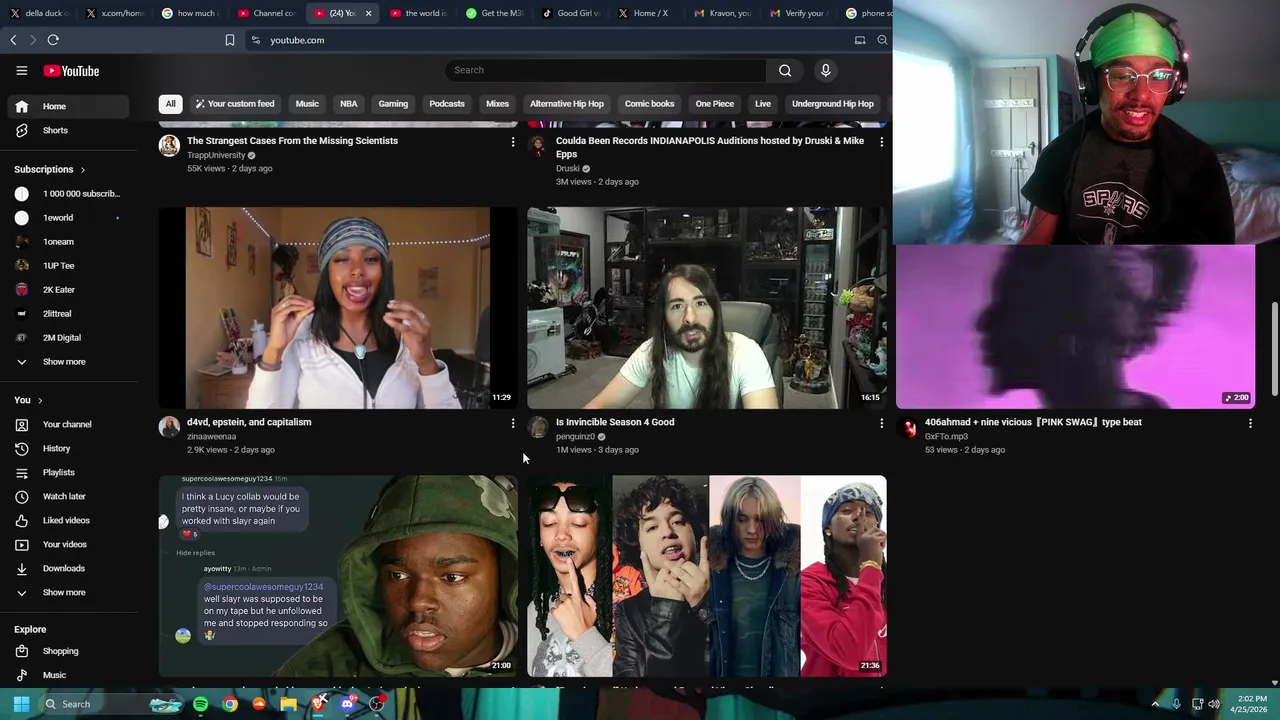Click in the YouTube search box
Screen dimensions: 1280x720
tap(606, 70)
